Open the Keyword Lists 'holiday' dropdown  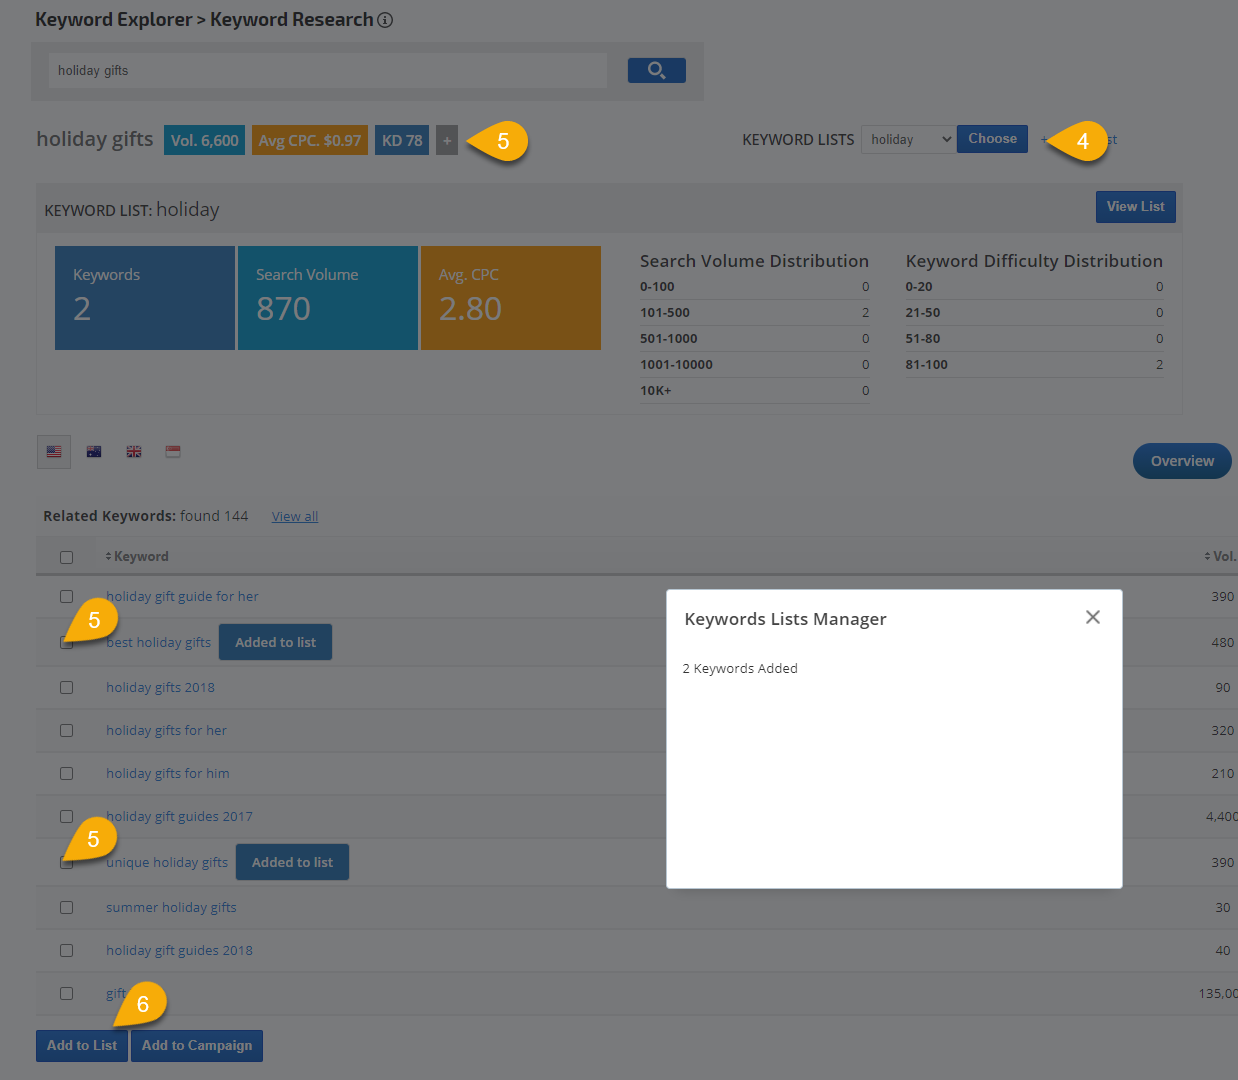[x=907, y=140]
